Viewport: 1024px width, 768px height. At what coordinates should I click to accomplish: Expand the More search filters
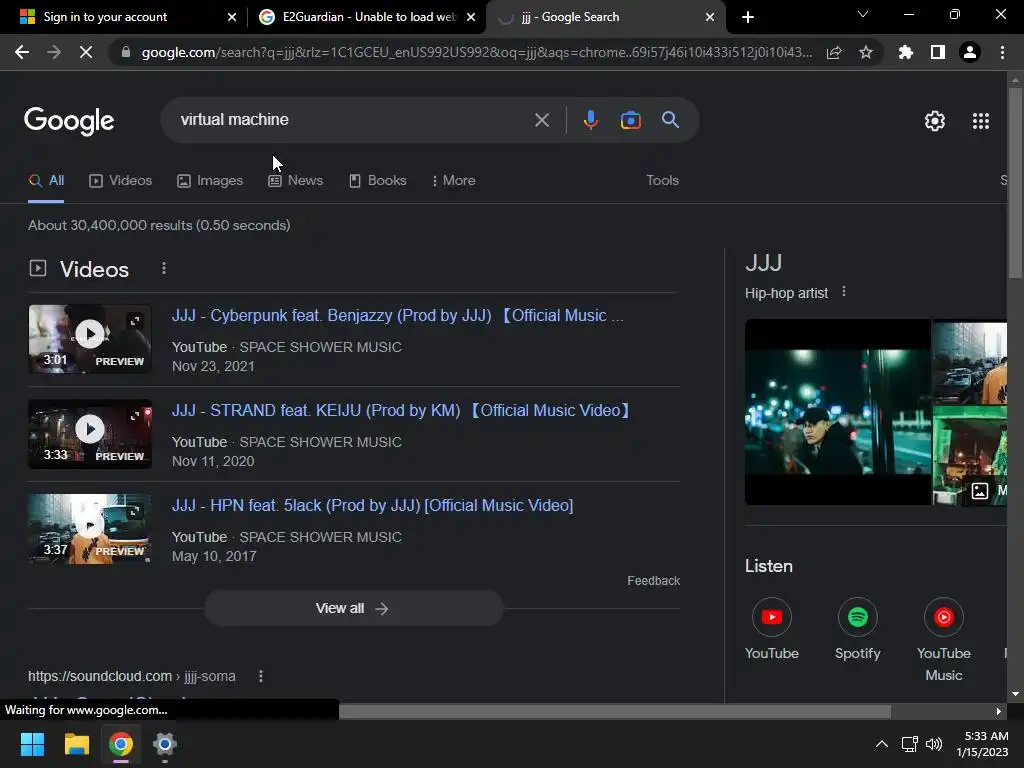pyautogui.click(x=453, y=181)
